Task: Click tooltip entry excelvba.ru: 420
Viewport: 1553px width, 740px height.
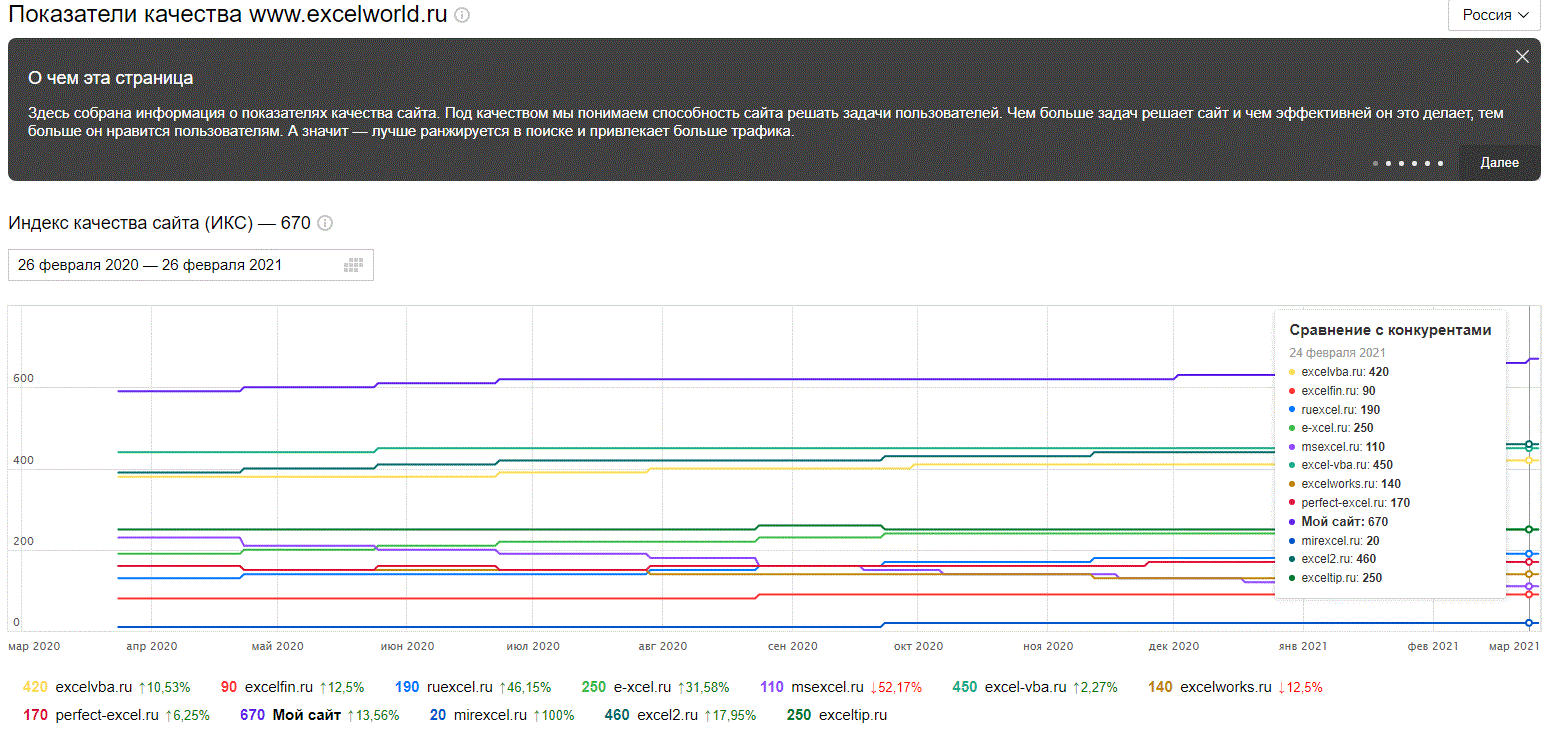Action: (1339, 372)
